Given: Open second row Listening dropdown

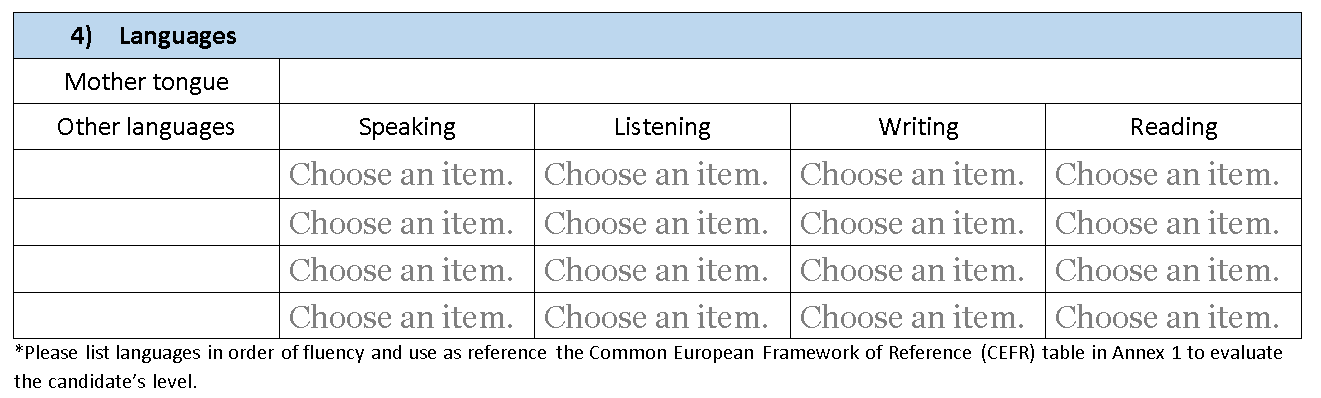Looking at the screenshot, I should click(x=656, y=222).
